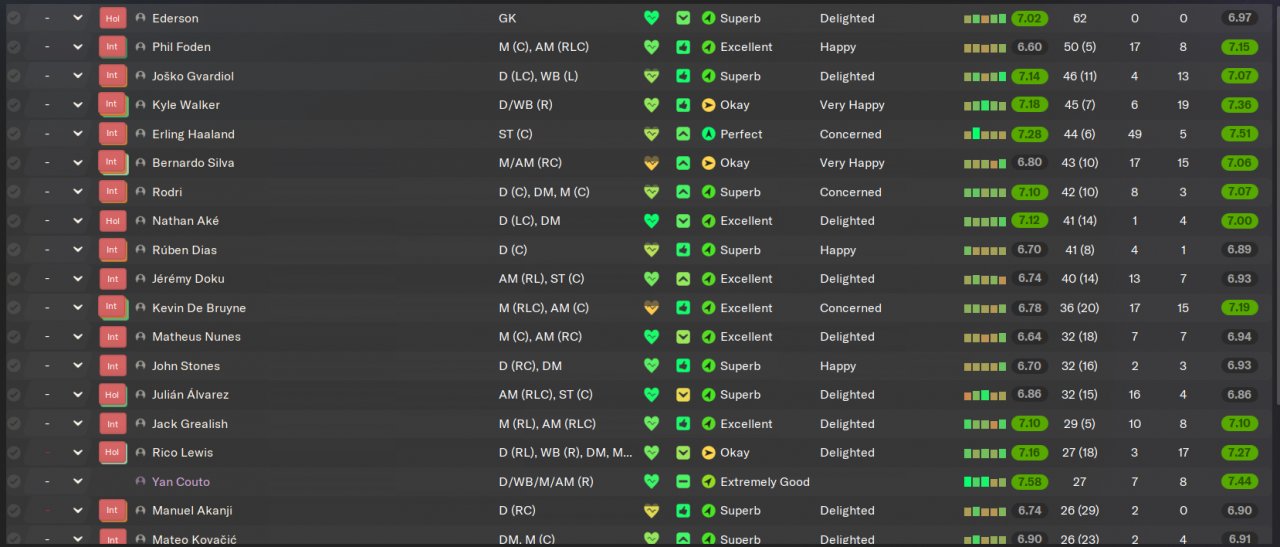This screenshot has height=547, width=1280.
Task: Select John Stones row checkbox
Action: [14, 366]
